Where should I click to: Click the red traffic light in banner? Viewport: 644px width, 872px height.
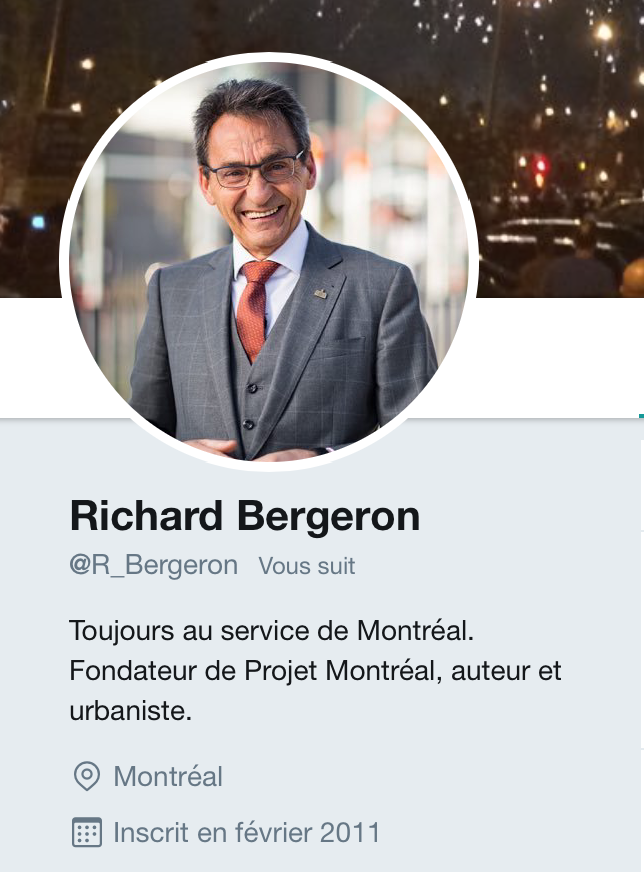click(x=539, y=165)
